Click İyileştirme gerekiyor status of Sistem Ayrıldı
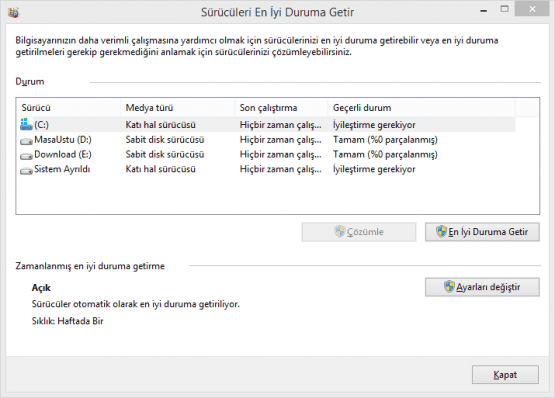The width and height of the screenshot is (555, 398). click(x=374, y=169)
